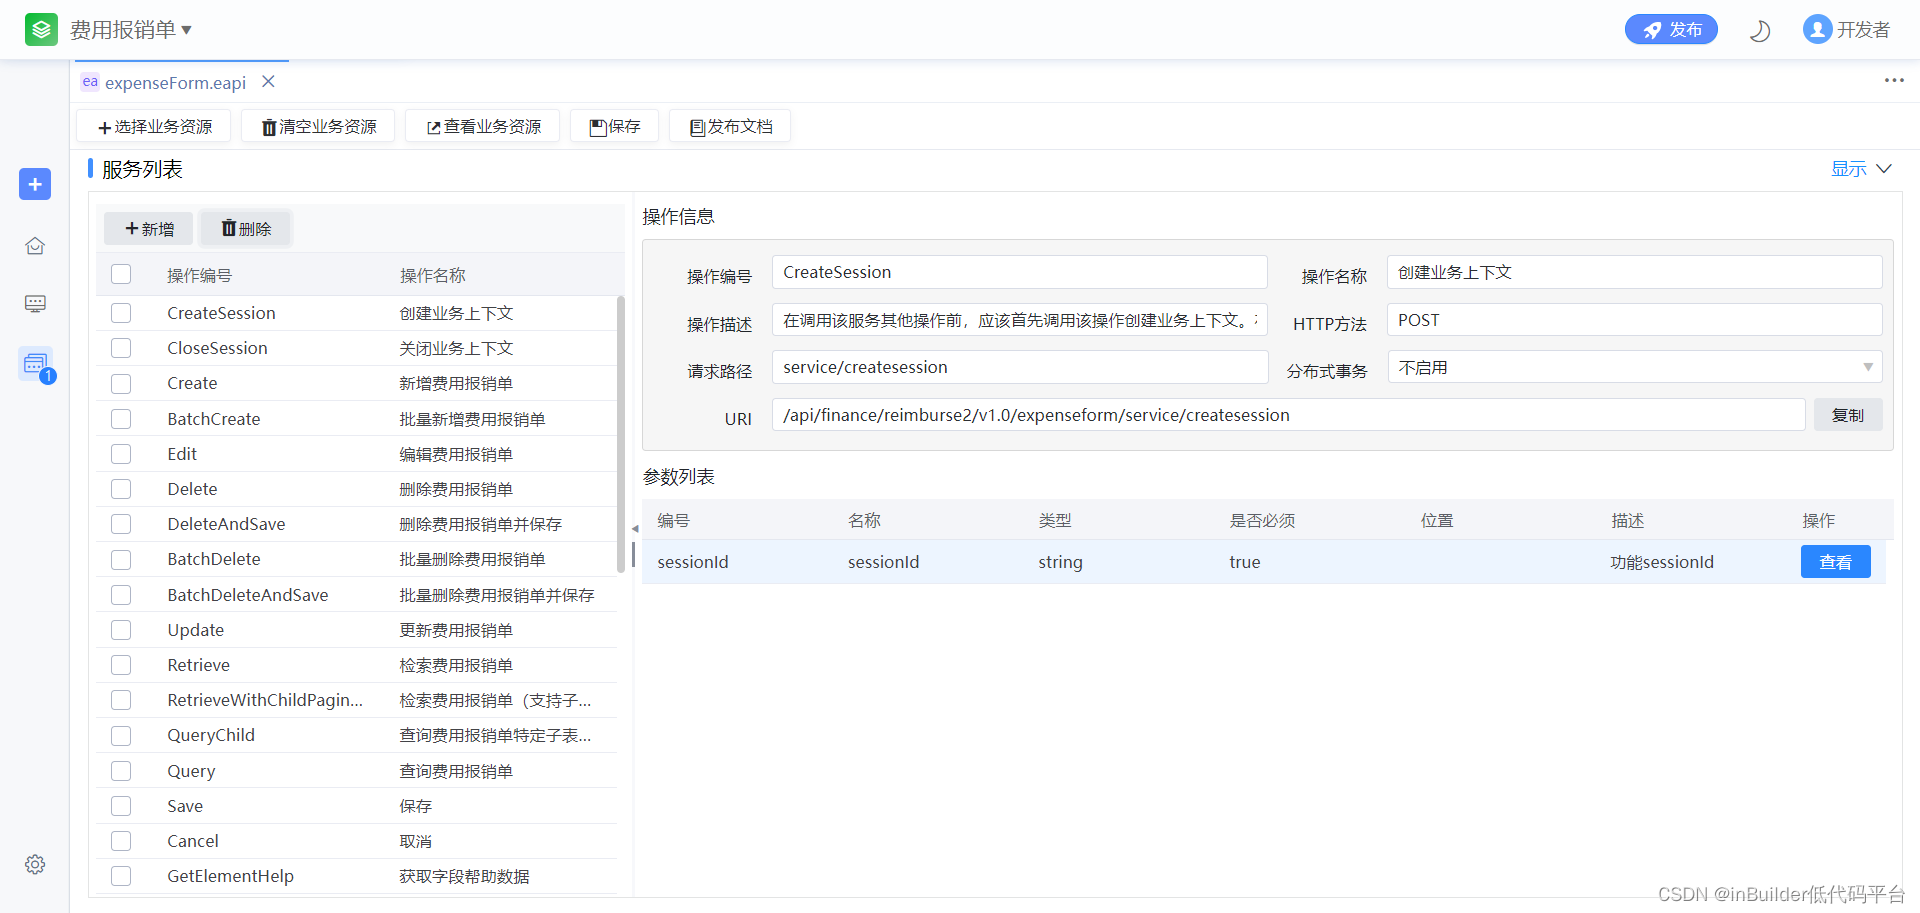The width and height of the screenshot is (1920, 913).
Task: Open the 费用报销单 title dropdown
Action: point(131,30)
